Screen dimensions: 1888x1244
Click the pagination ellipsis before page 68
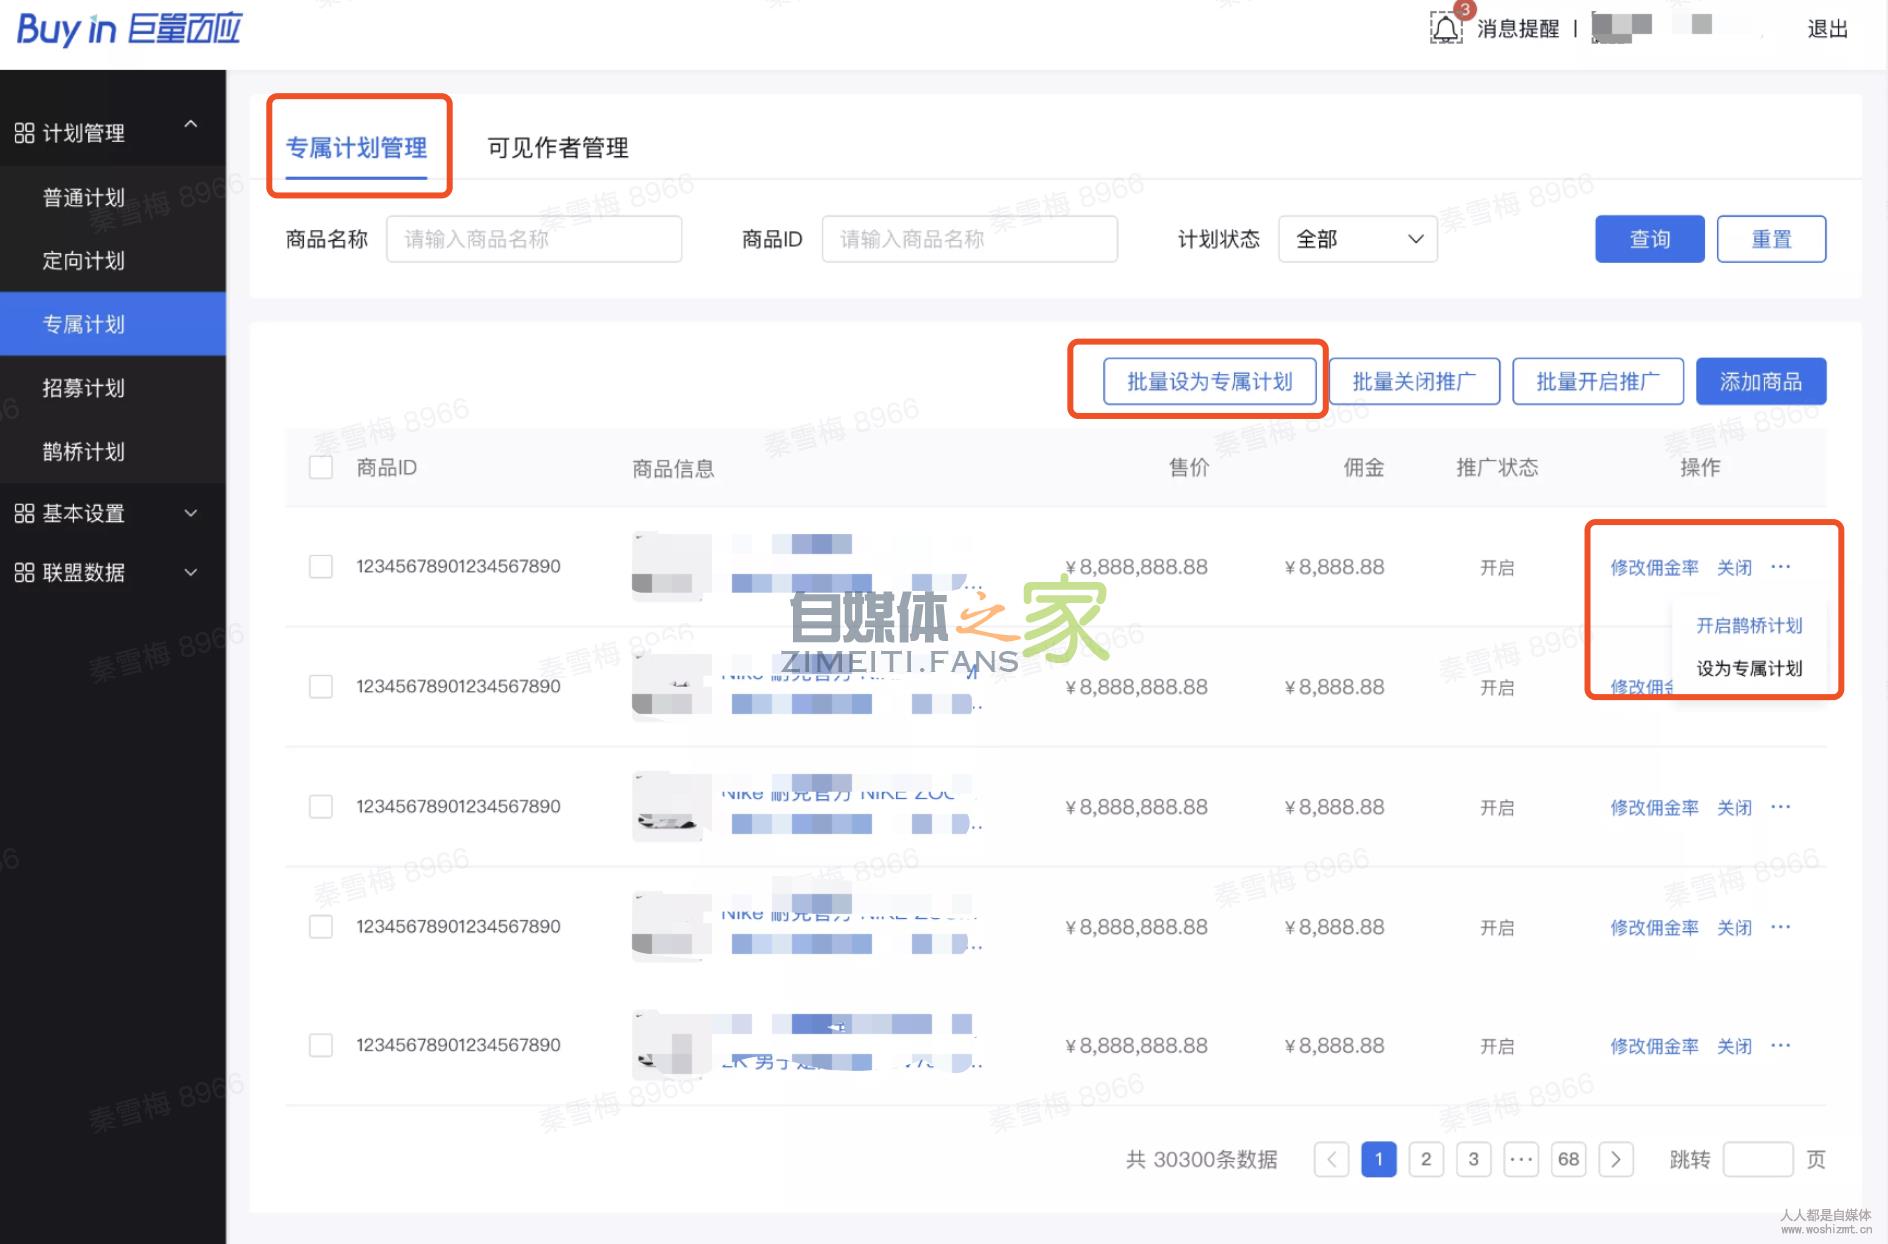(1521, 1160)
